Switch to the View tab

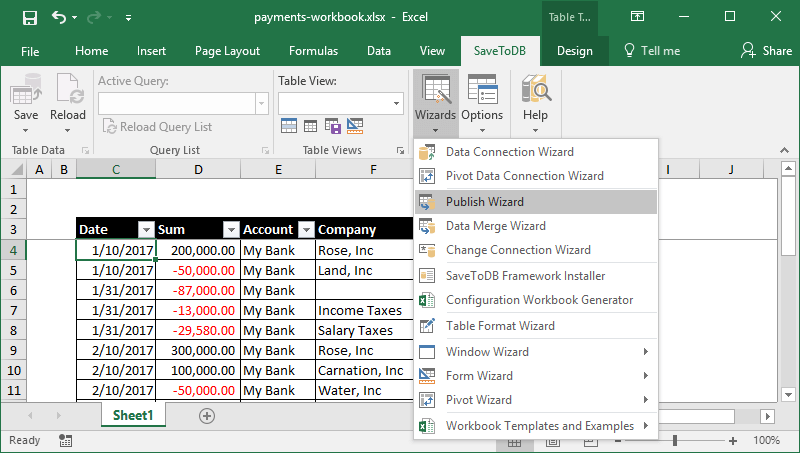(x=432, y=51)
